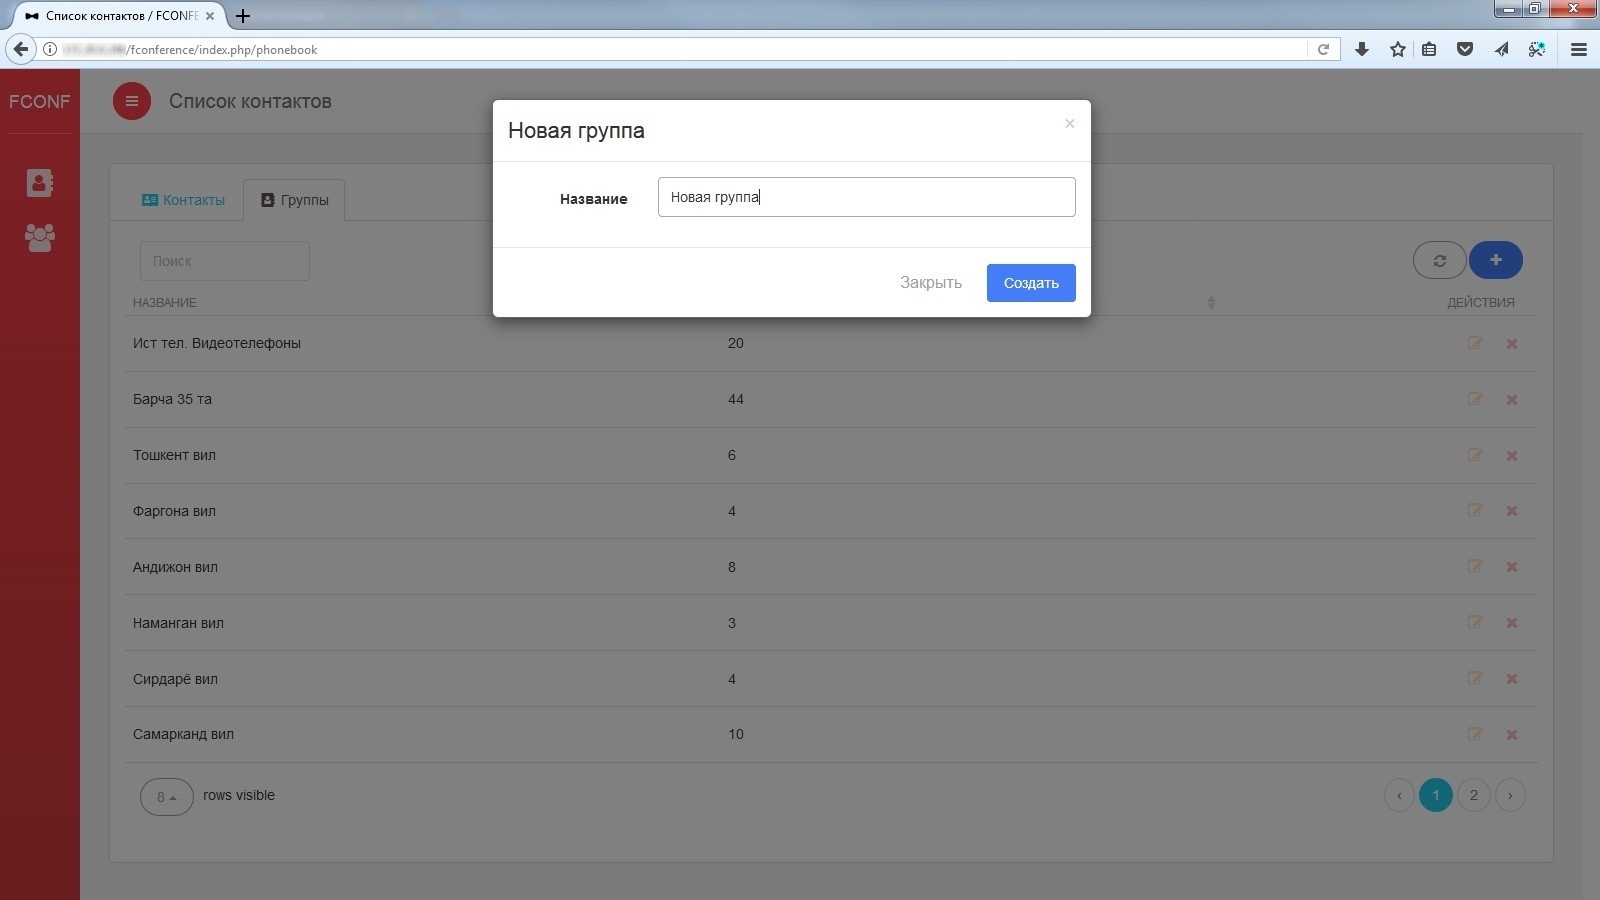
Task: Delete the Сирдарё вил group
Action: (1512, 679)
